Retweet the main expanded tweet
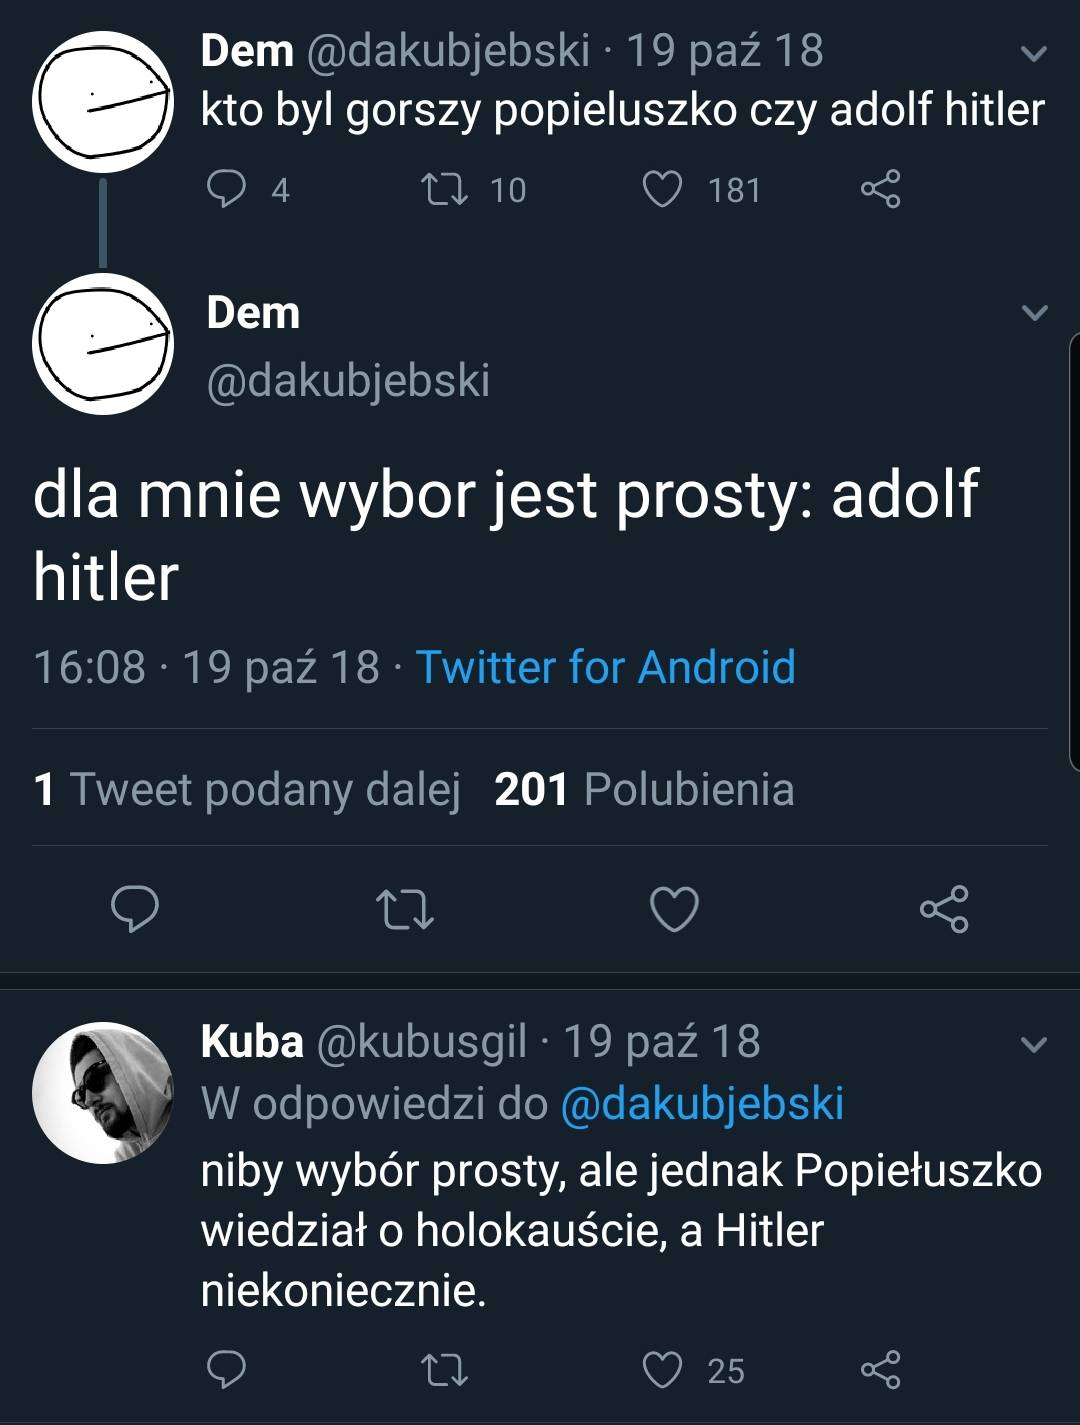 404,909
